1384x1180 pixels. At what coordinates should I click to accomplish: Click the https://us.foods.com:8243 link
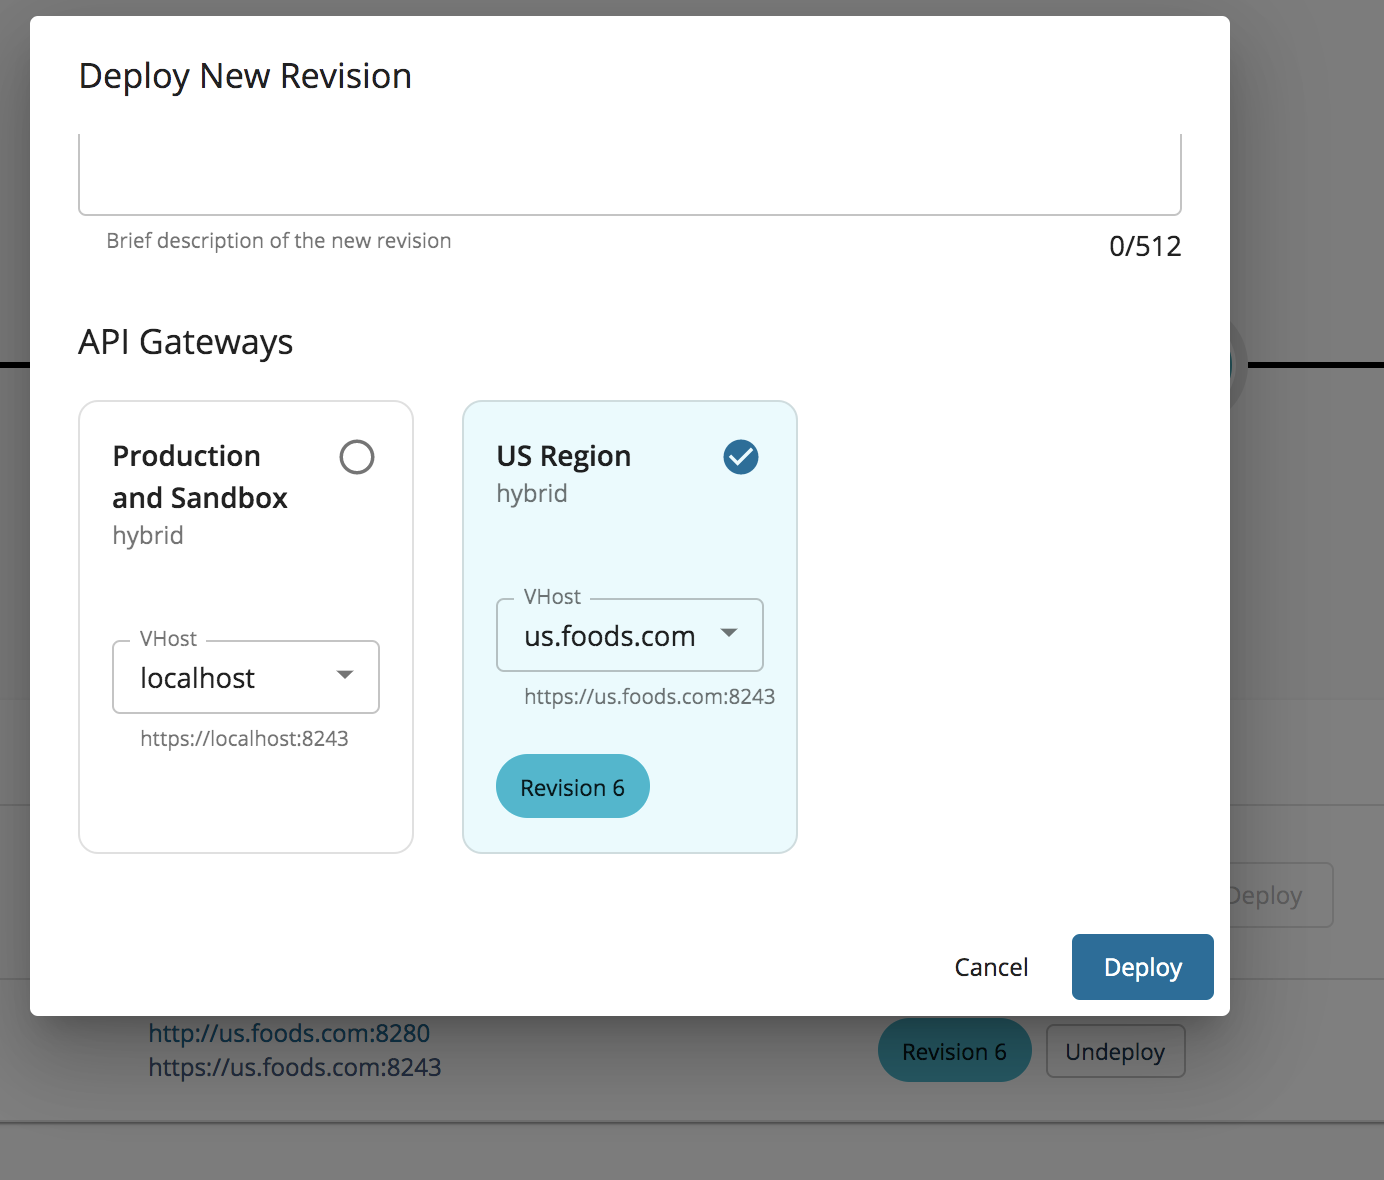(x=295, y=1067)
